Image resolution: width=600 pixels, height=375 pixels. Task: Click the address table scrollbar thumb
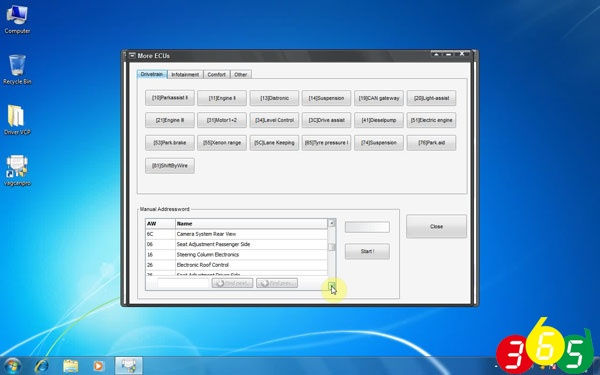(332, 247)
